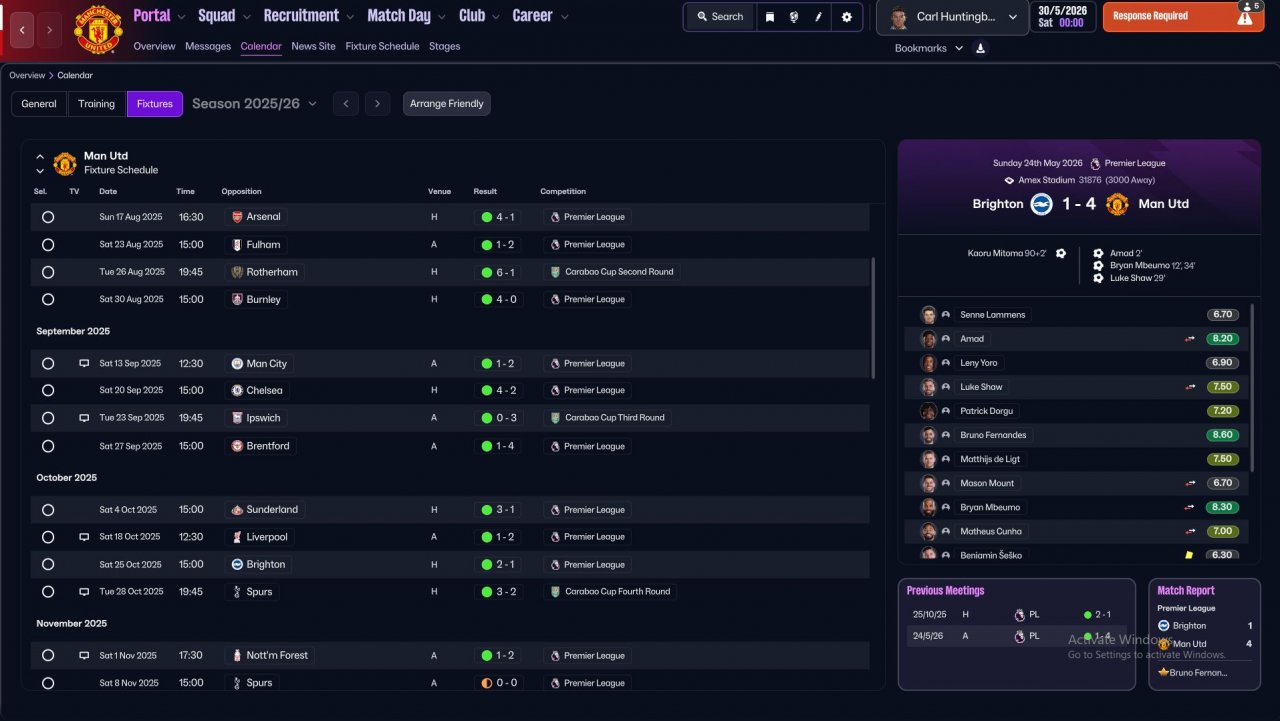Image resolution: width=1280 pixels, height=721 pixels.
Task: Open settings gear in top toolbar
Action: pos(847,17)
